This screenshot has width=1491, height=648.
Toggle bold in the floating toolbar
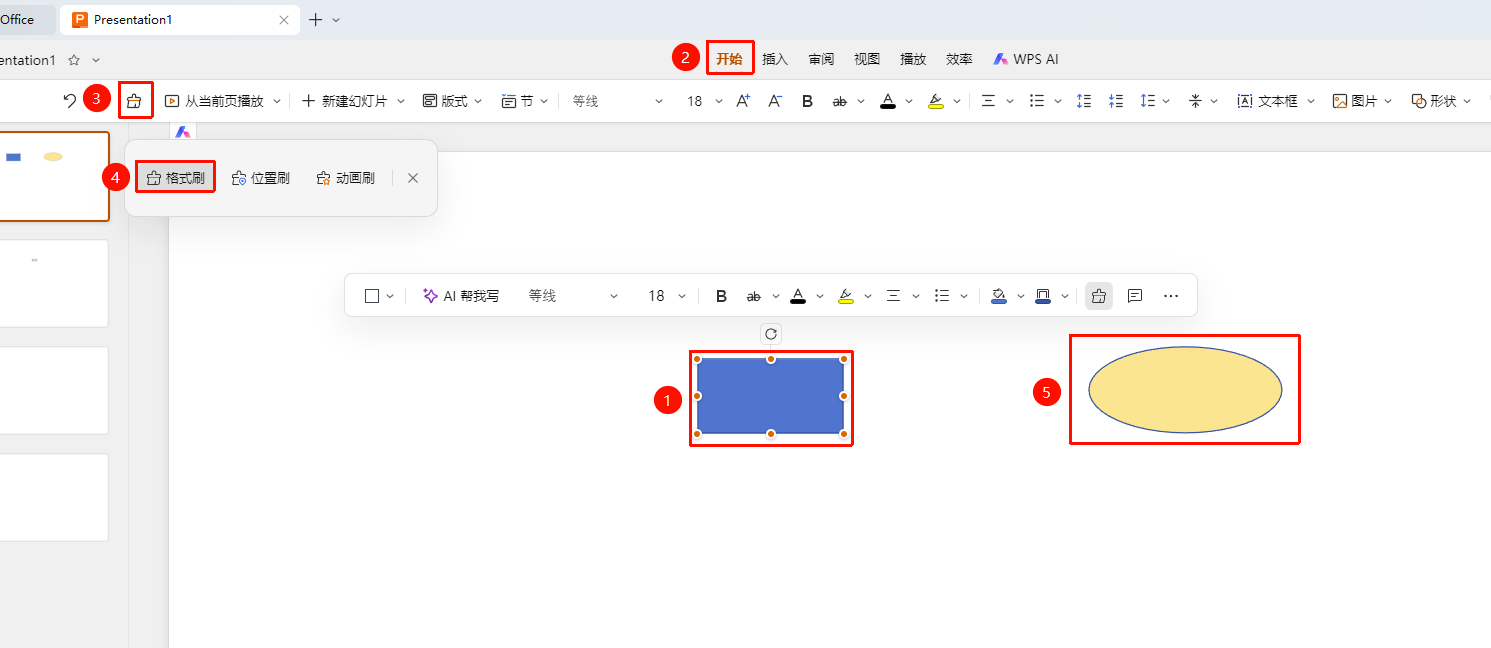721,296
